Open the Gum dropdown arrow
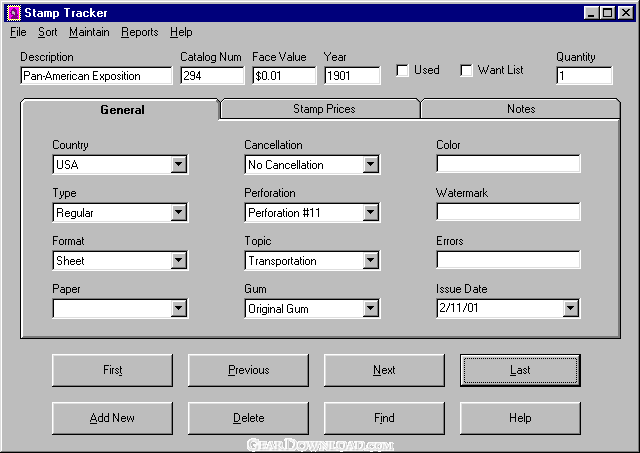Screen dimensions: 640x453 [370, 309]
